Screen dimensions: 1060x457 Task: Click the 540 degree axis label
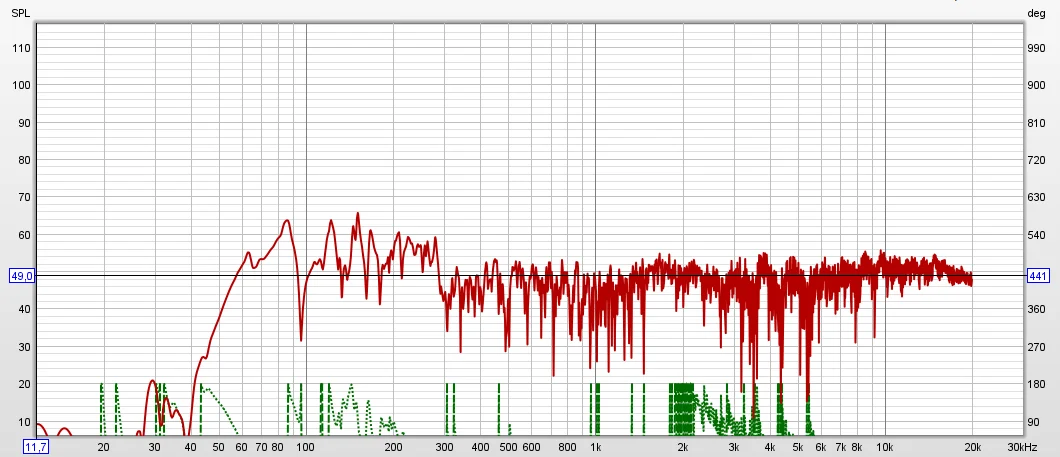(x=1036, y=235)
